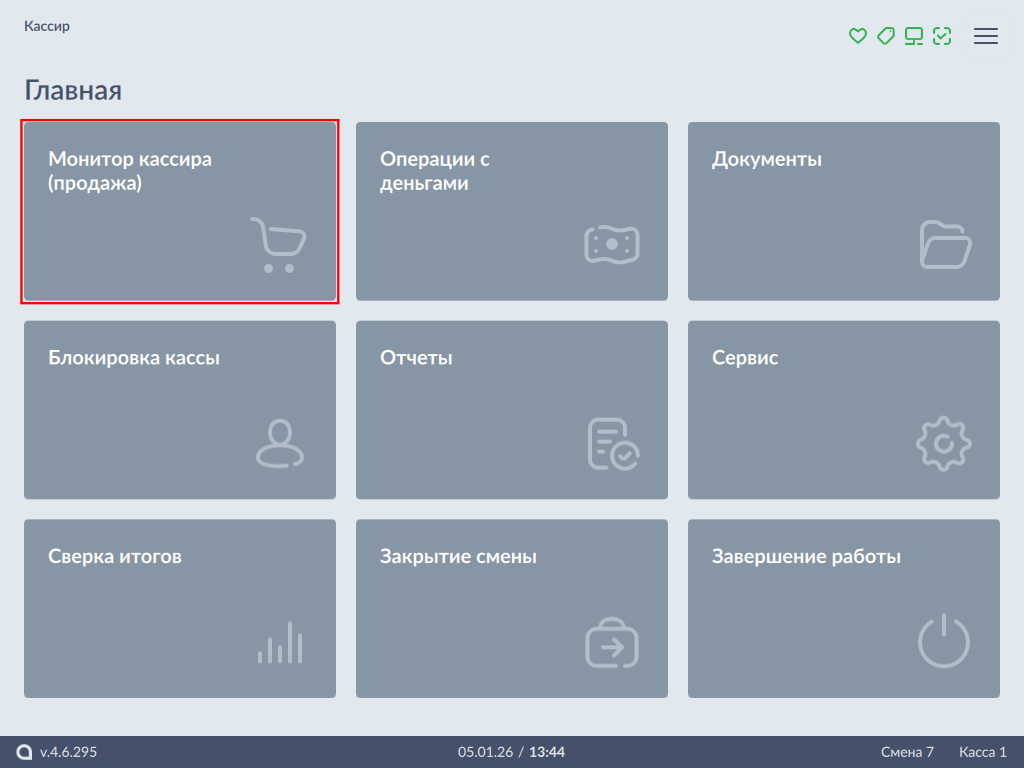Image resolution: width=1024 pixels, height=768 pixels.
Task: Click the Касса 1 label
Action: (x=982, y=752)
